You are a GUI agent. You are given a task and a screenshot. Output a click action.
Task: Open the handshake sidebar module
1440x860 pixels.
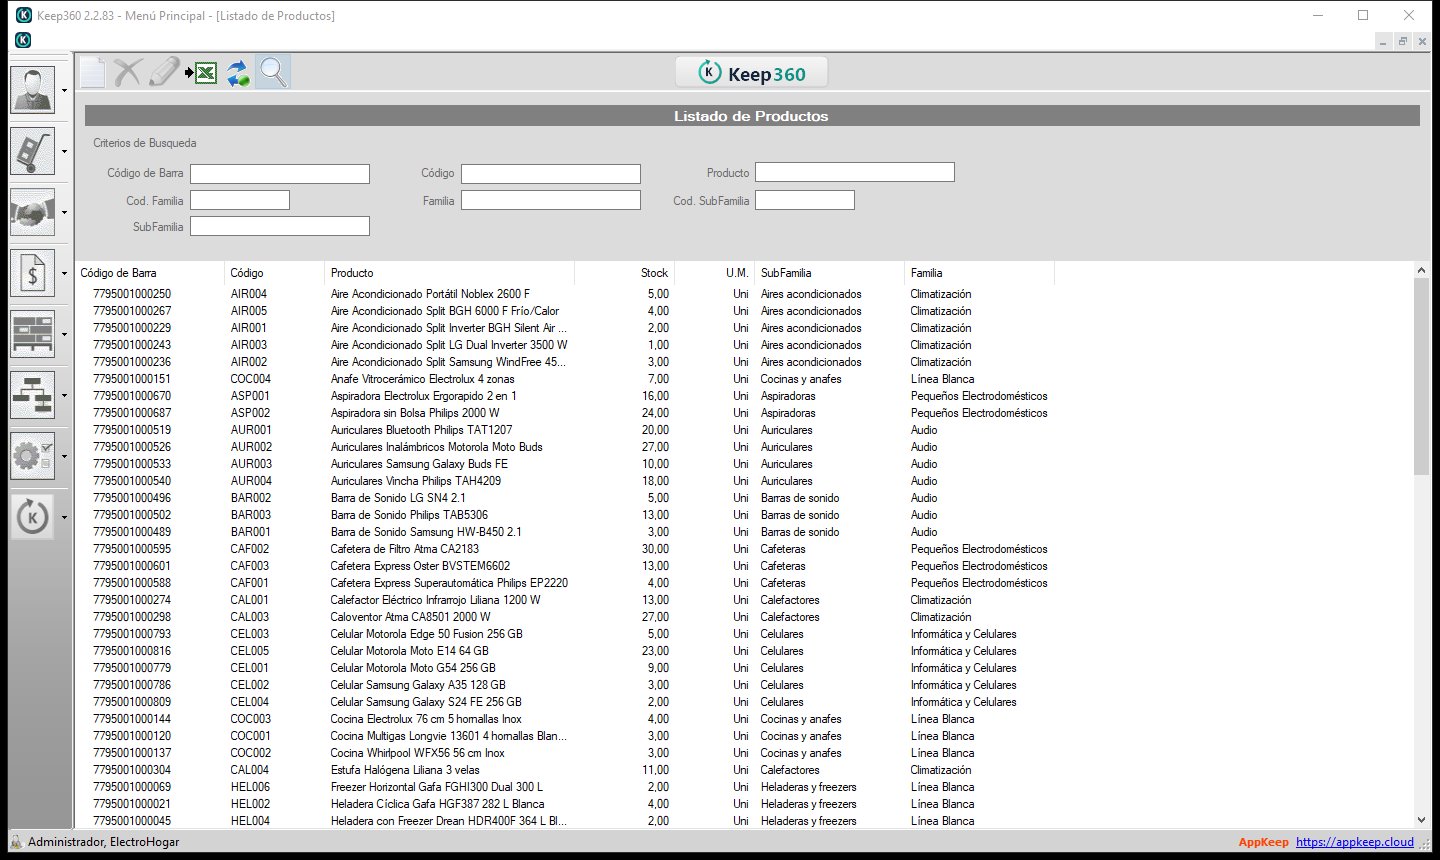[32, 212]
